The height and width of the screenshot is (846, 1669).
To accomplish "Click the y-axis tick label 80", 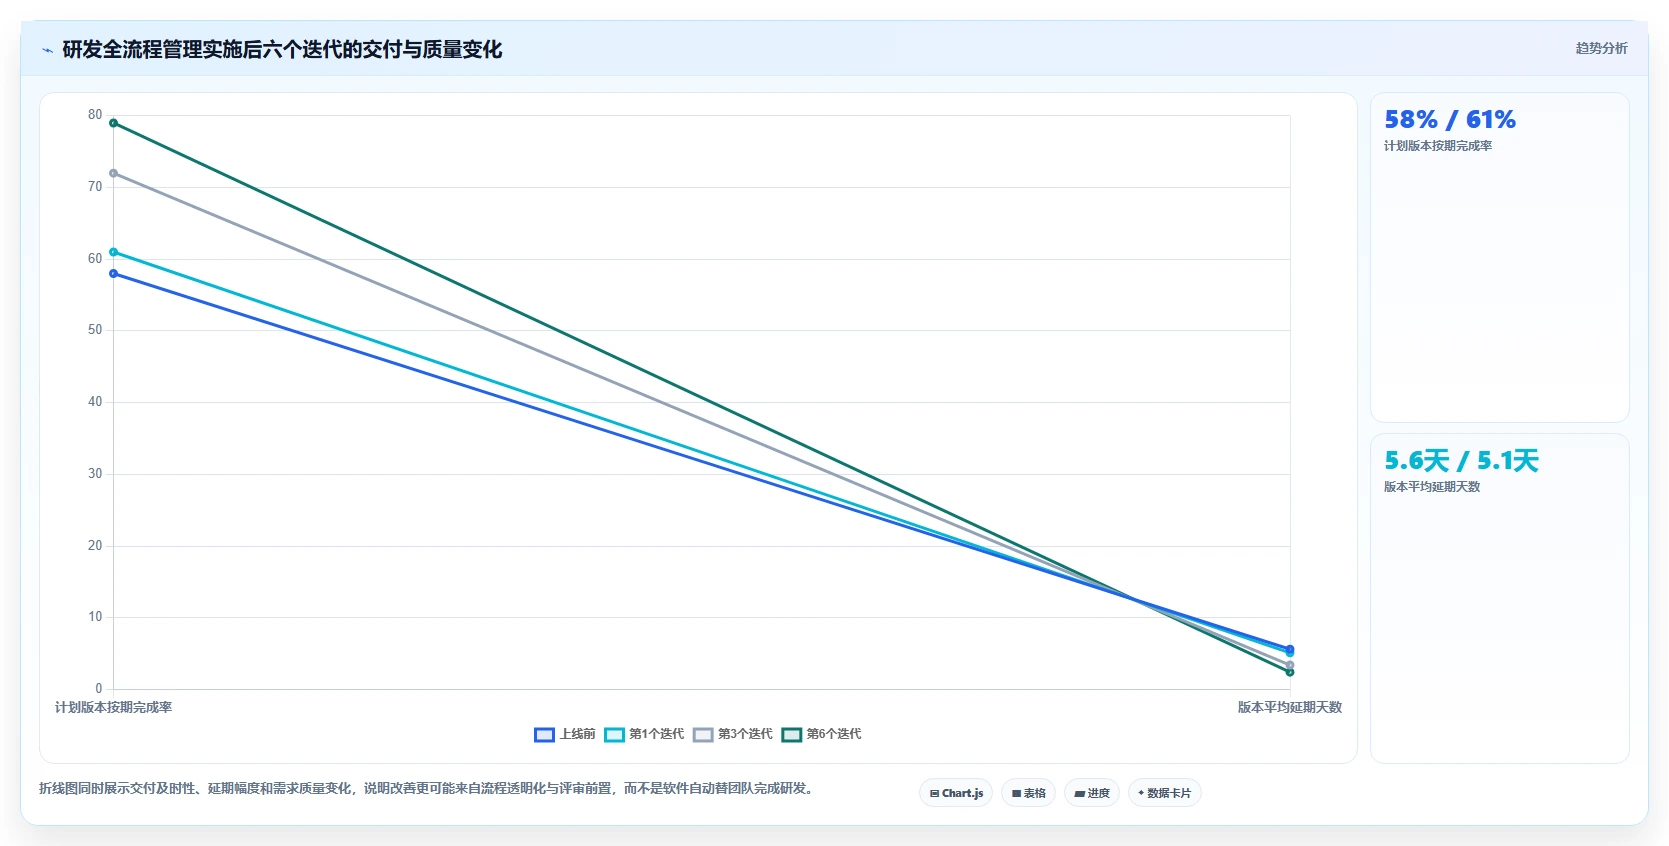I will pos(95,115).
